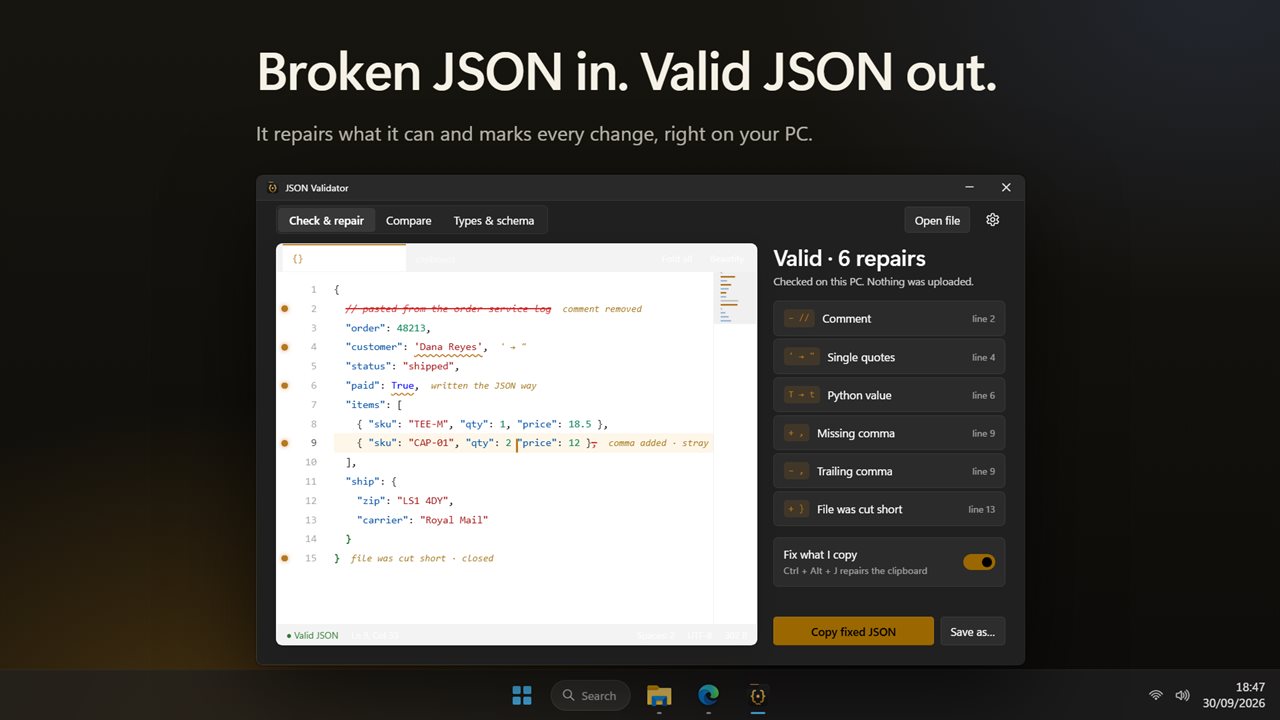Image resolution: width=1280 pixels, height=720 pixels.
Task: Open the Windows Start menu
Action: click(x=522, y=695)
